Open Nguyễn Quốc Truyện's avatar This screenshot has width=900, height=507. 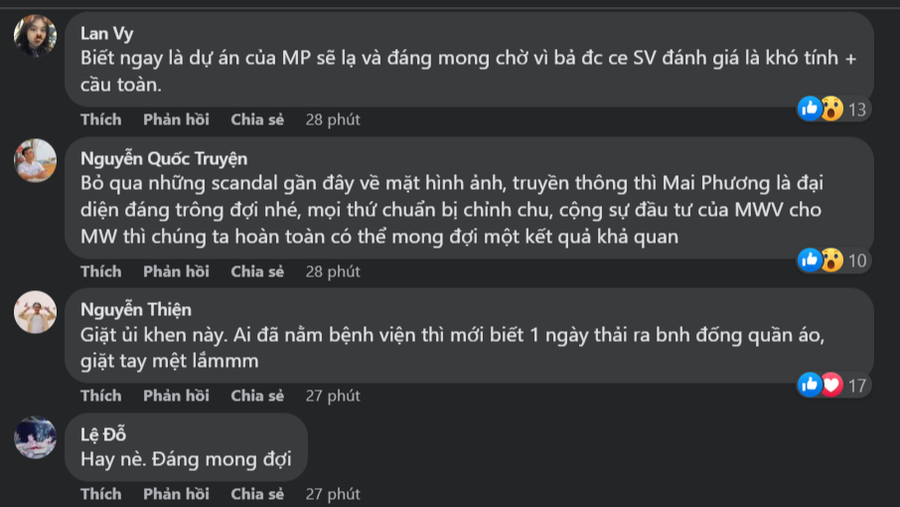[x=35, y=160]
